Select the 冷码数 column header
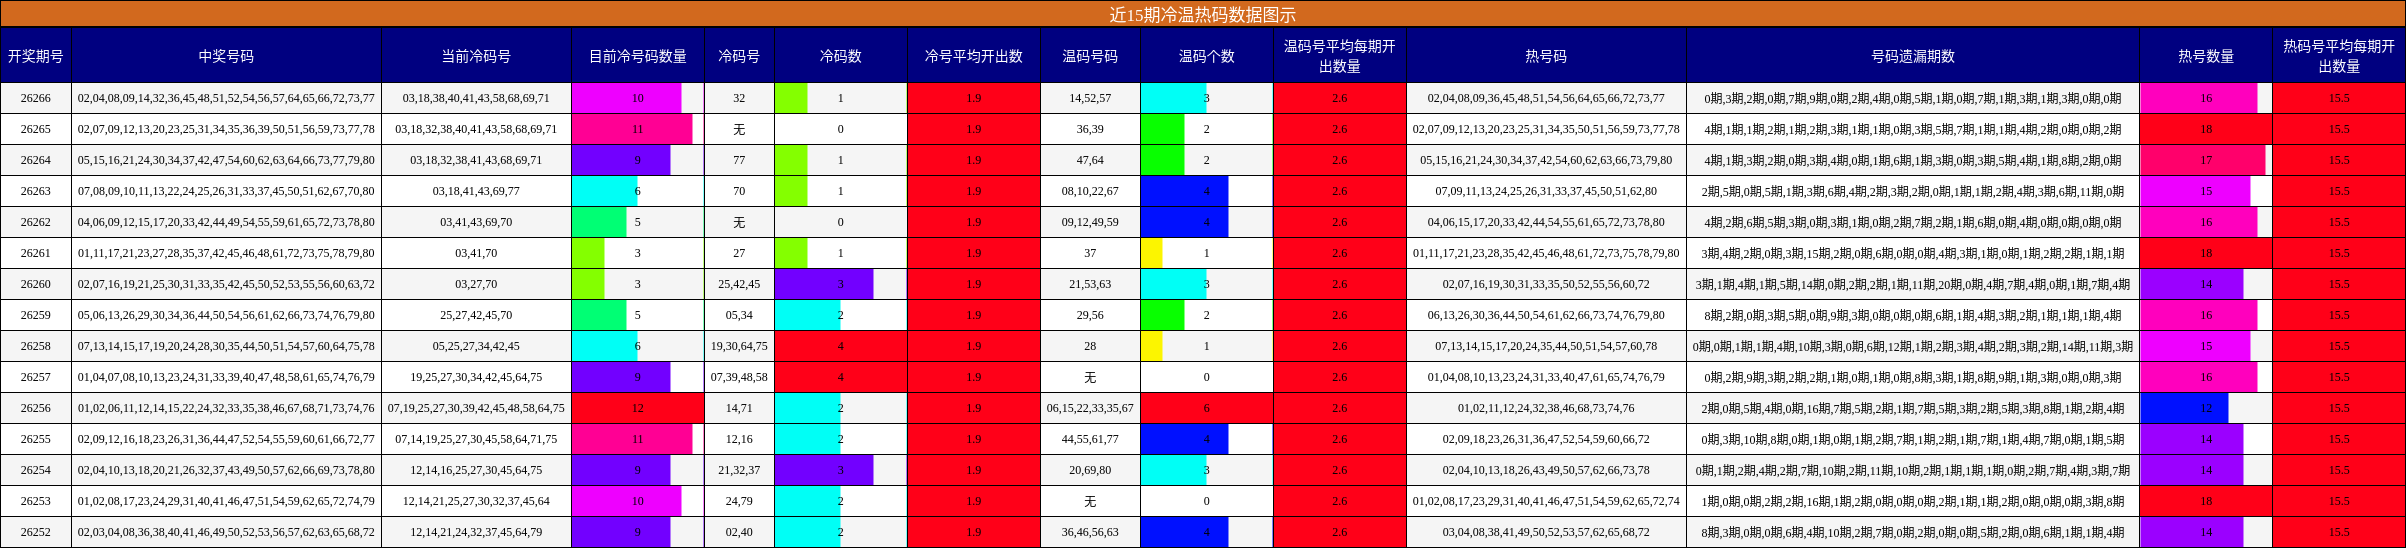 point(840,56)
